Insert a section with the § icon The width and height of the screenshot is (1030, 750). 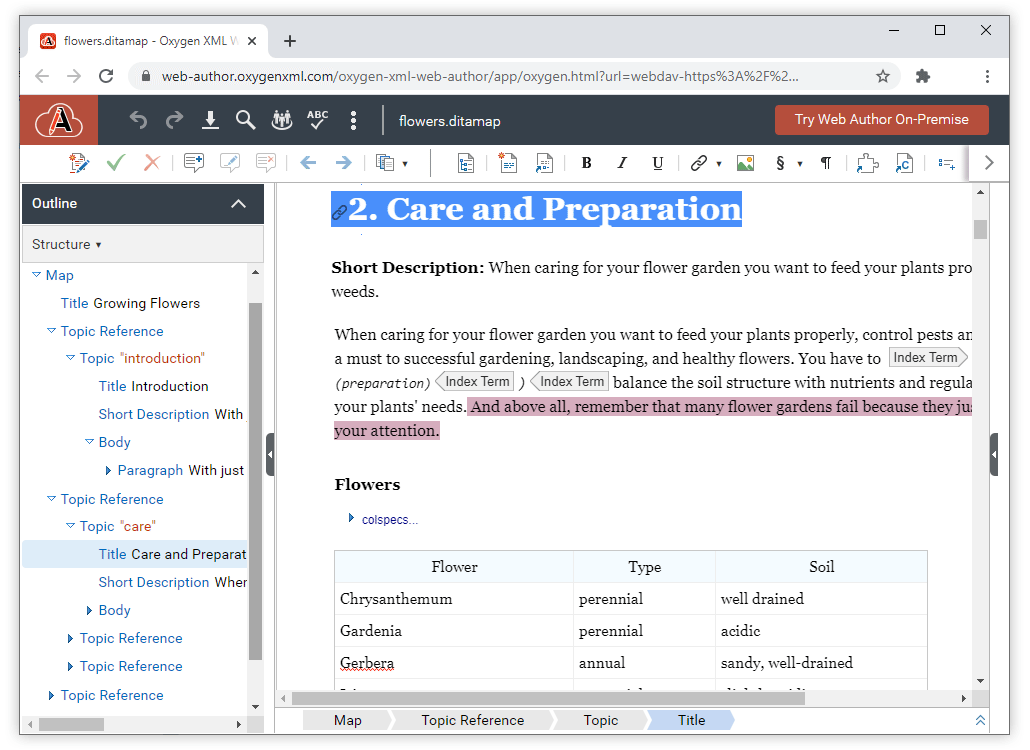[x=780, y=163]
